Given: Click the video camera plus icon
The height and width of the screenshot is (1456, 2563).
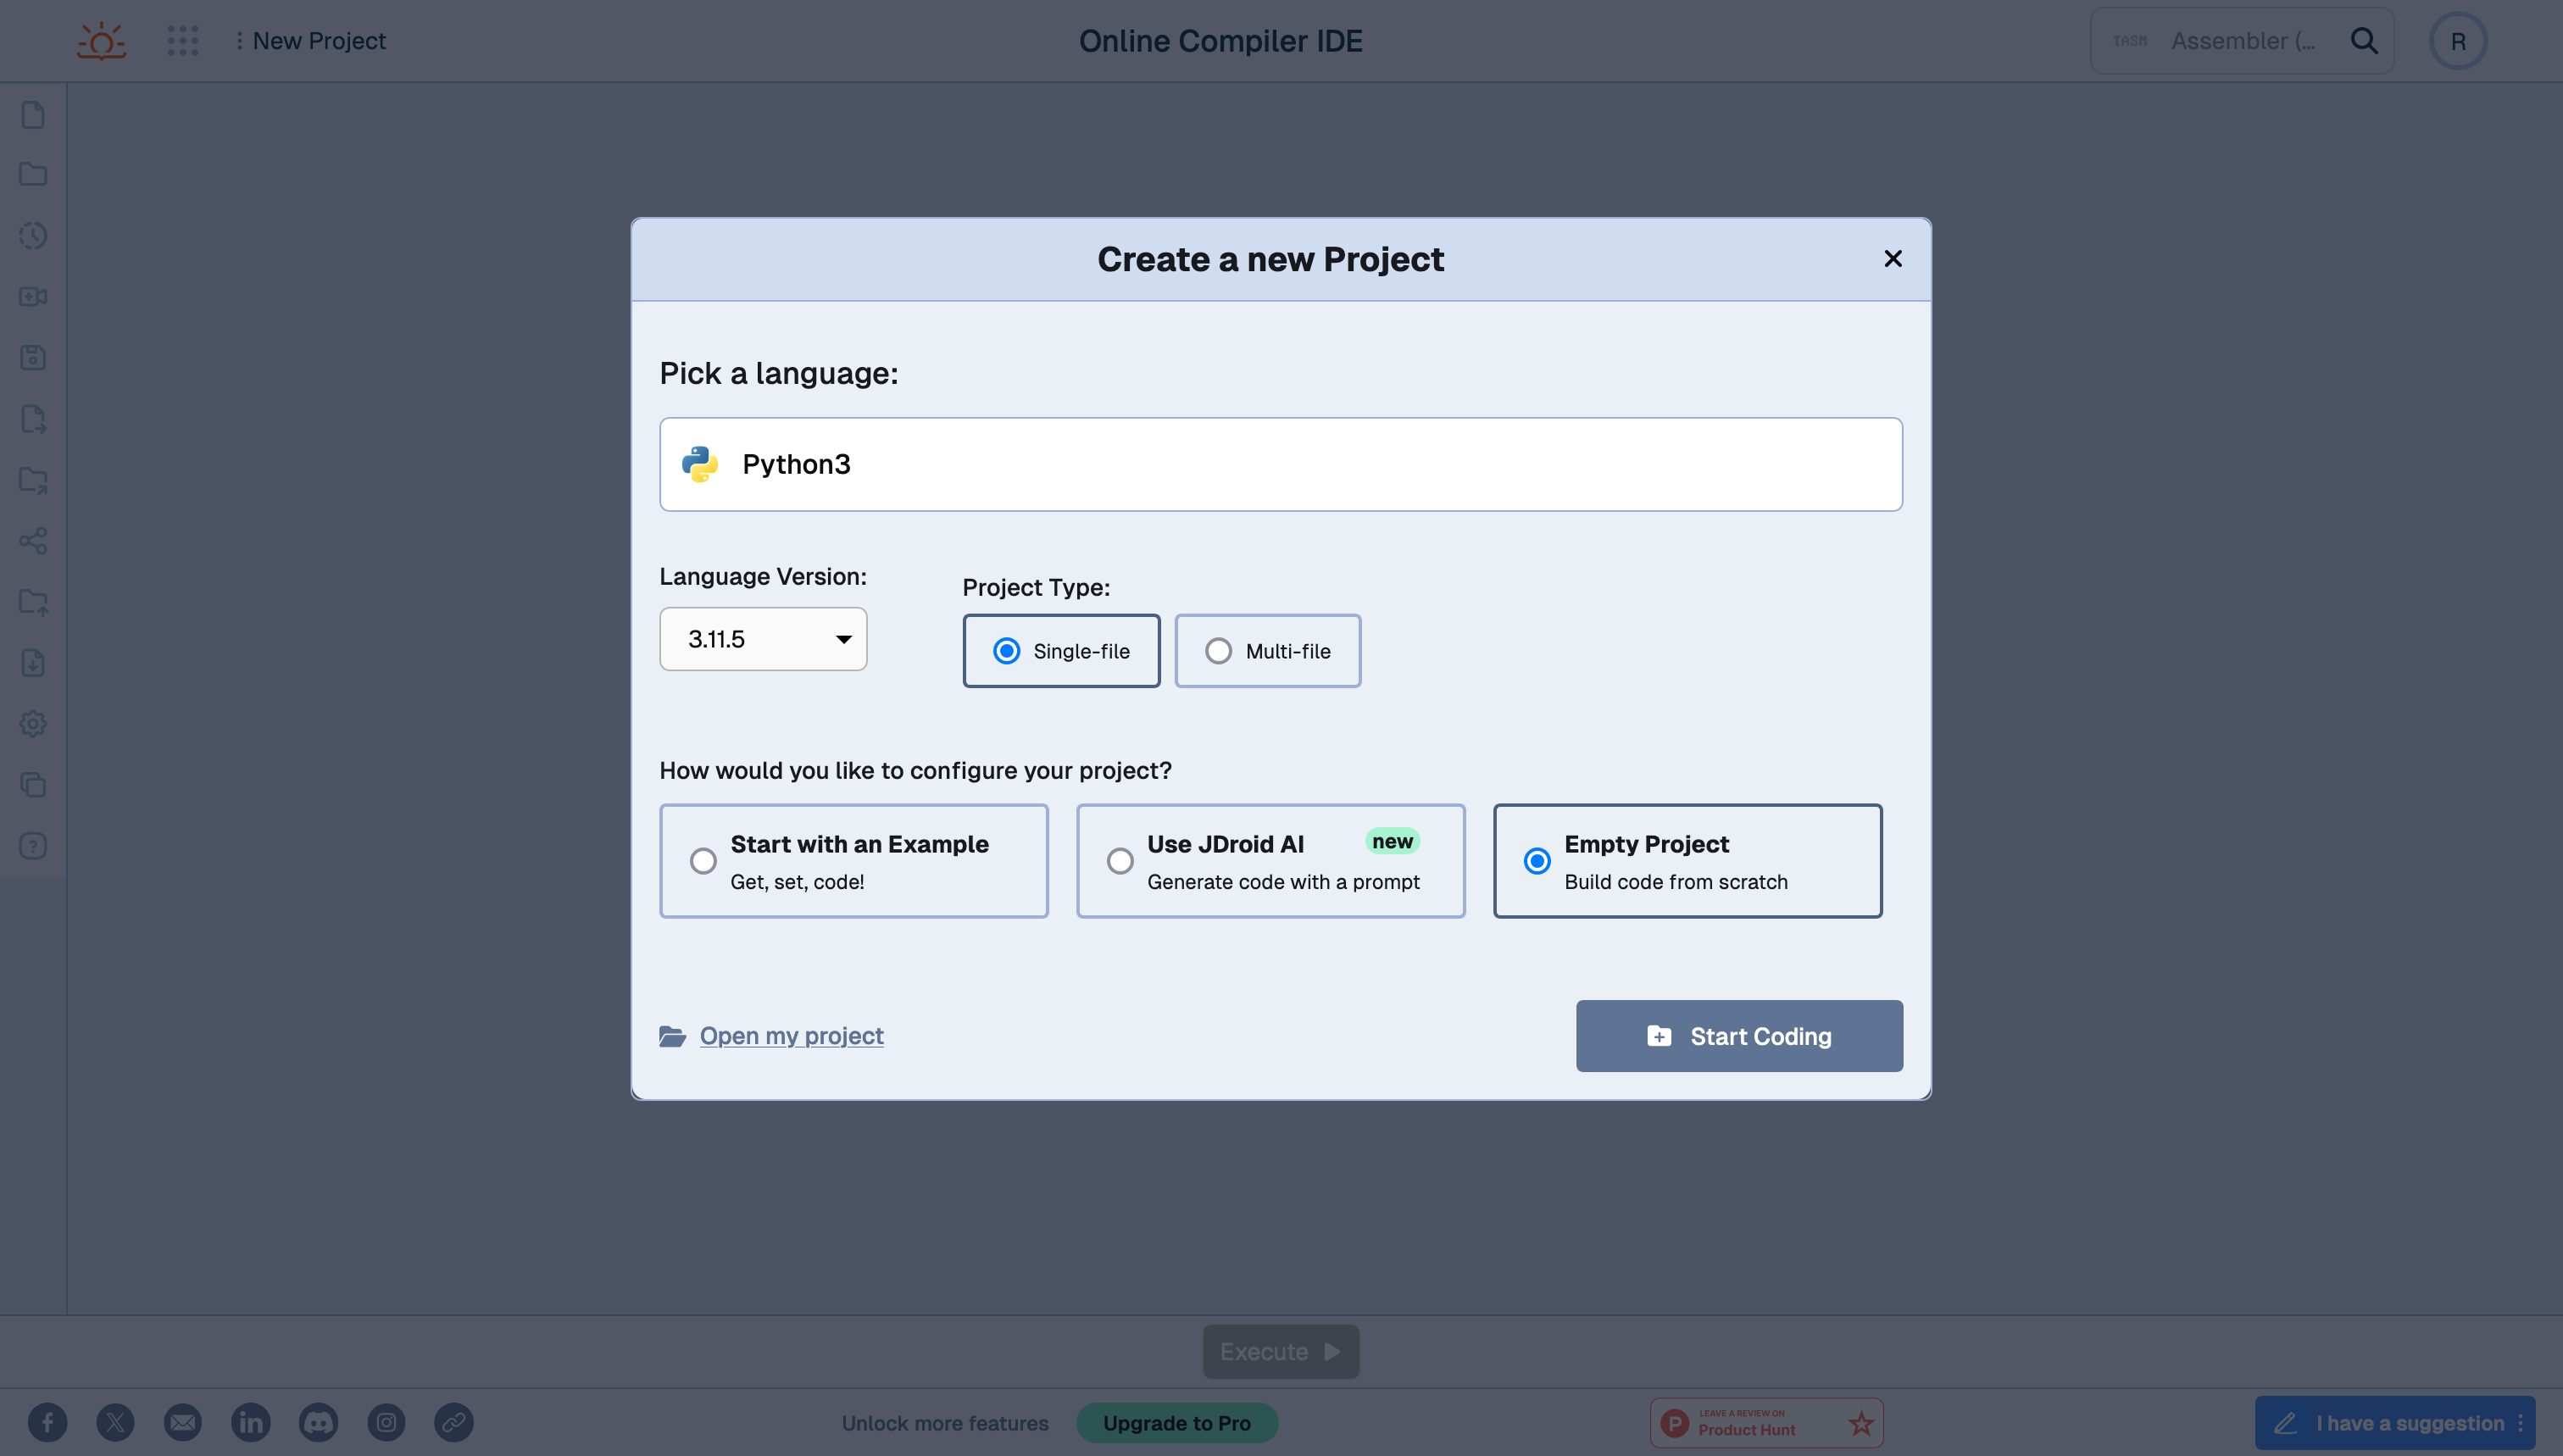Looking at the screenshot, I should coord(33,296).
